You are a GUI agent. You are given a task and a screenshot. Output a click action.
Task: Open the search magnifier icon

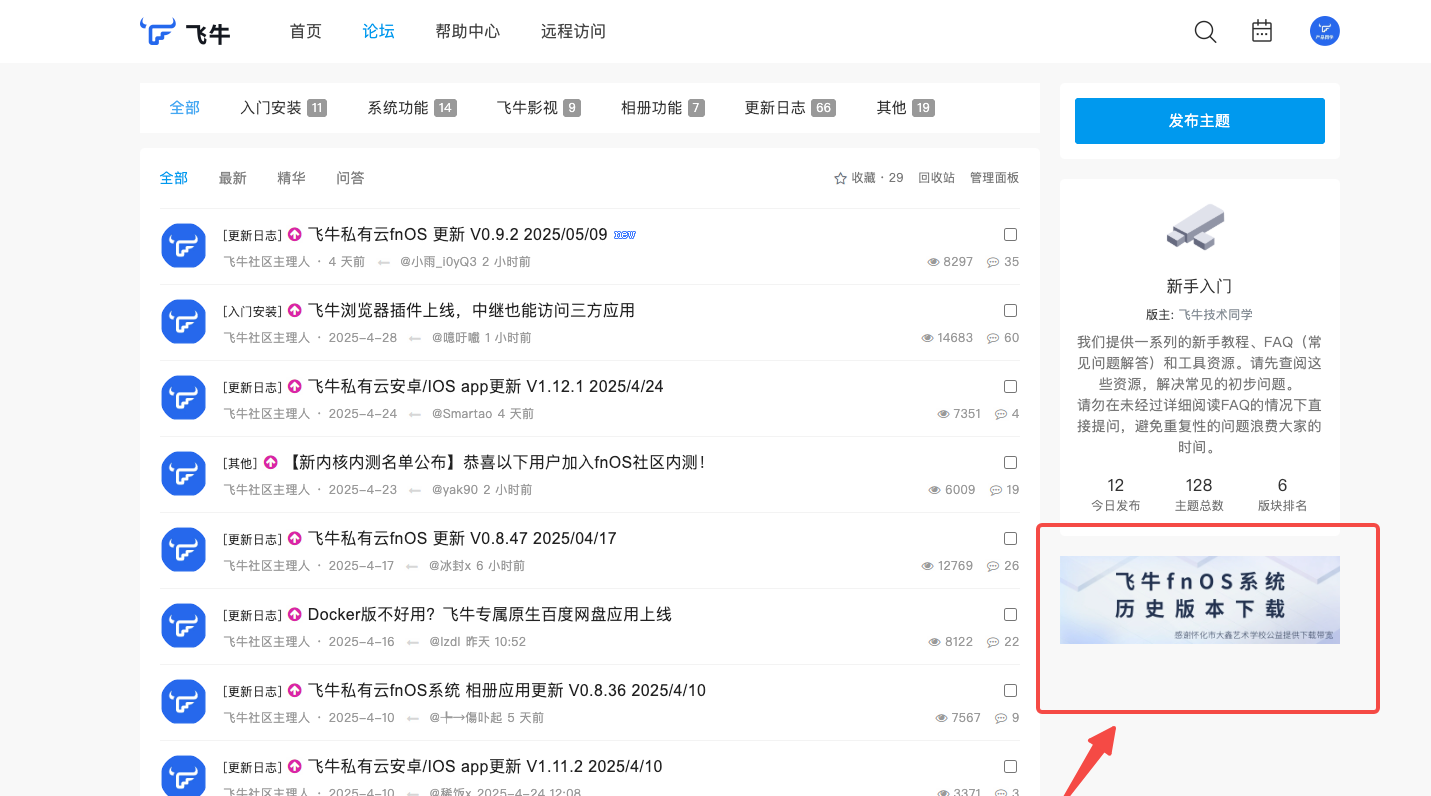(1205, 32)
